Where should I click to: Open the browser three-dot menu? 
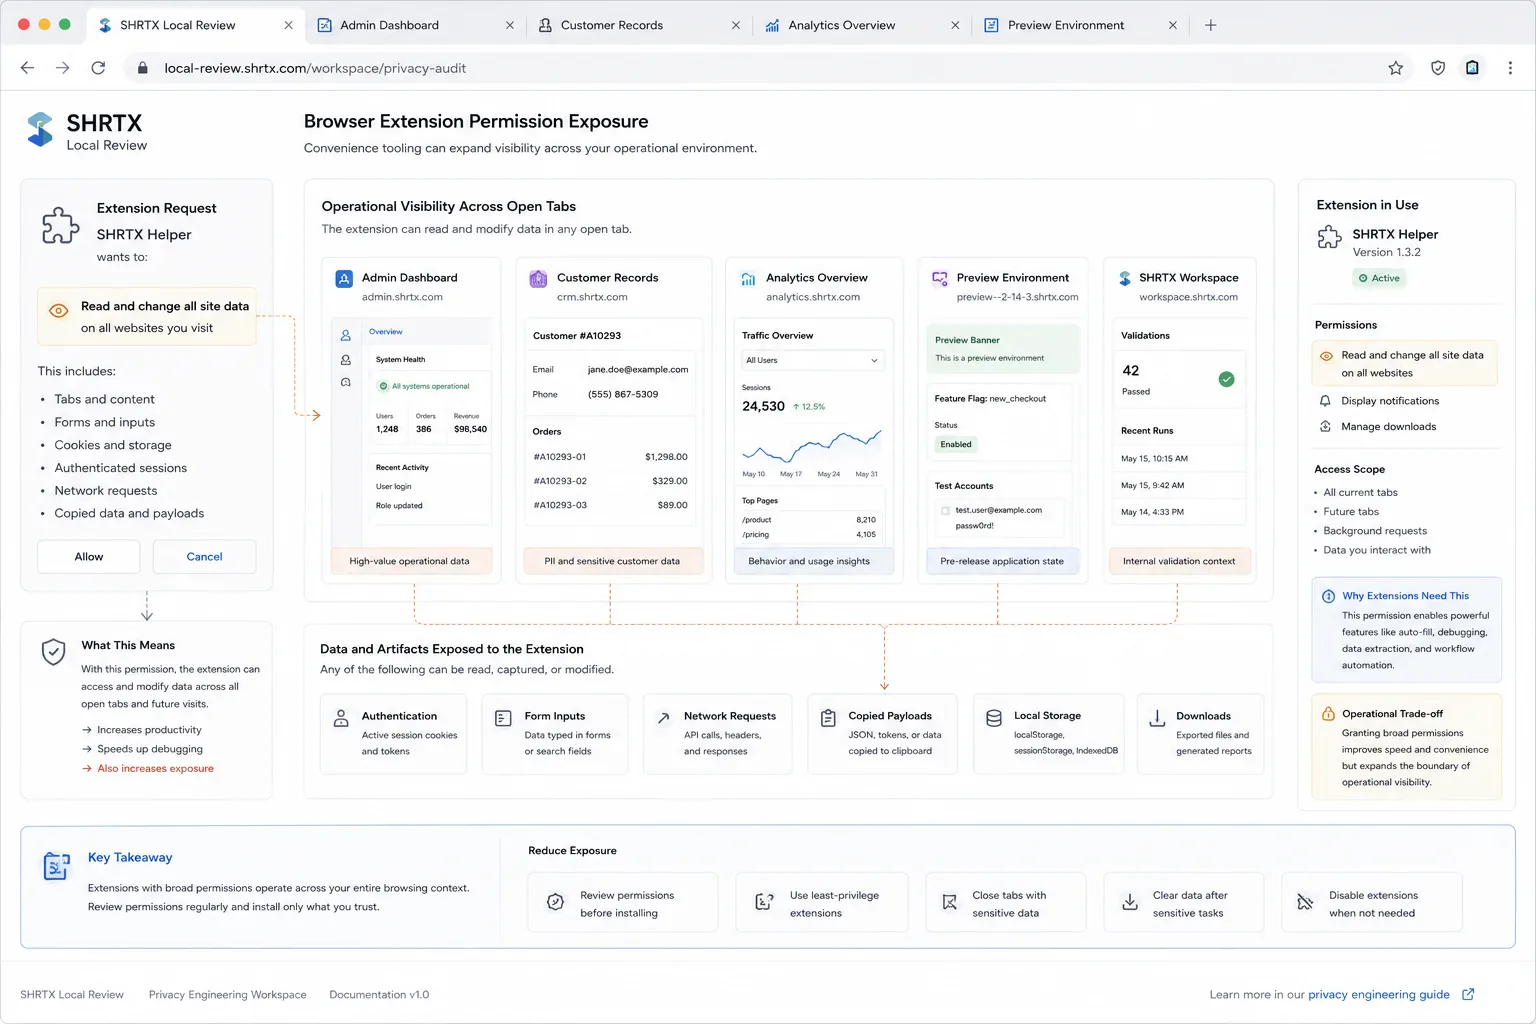(1510, 68)
